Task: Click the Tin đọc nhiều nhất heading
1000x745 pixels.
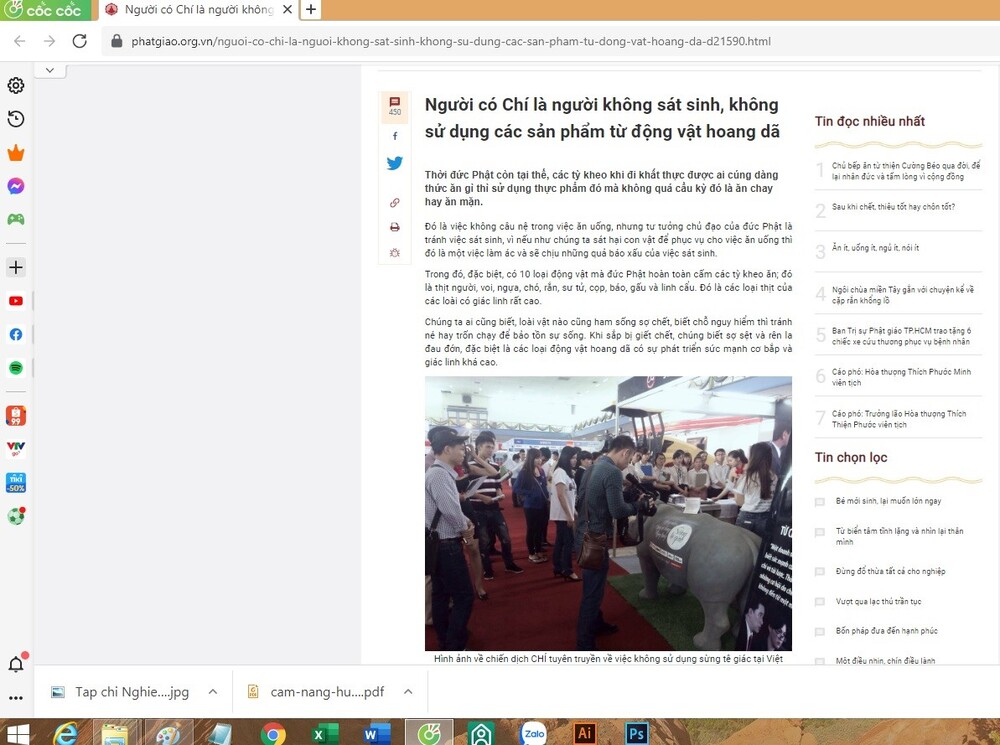Action: point(869,121)
